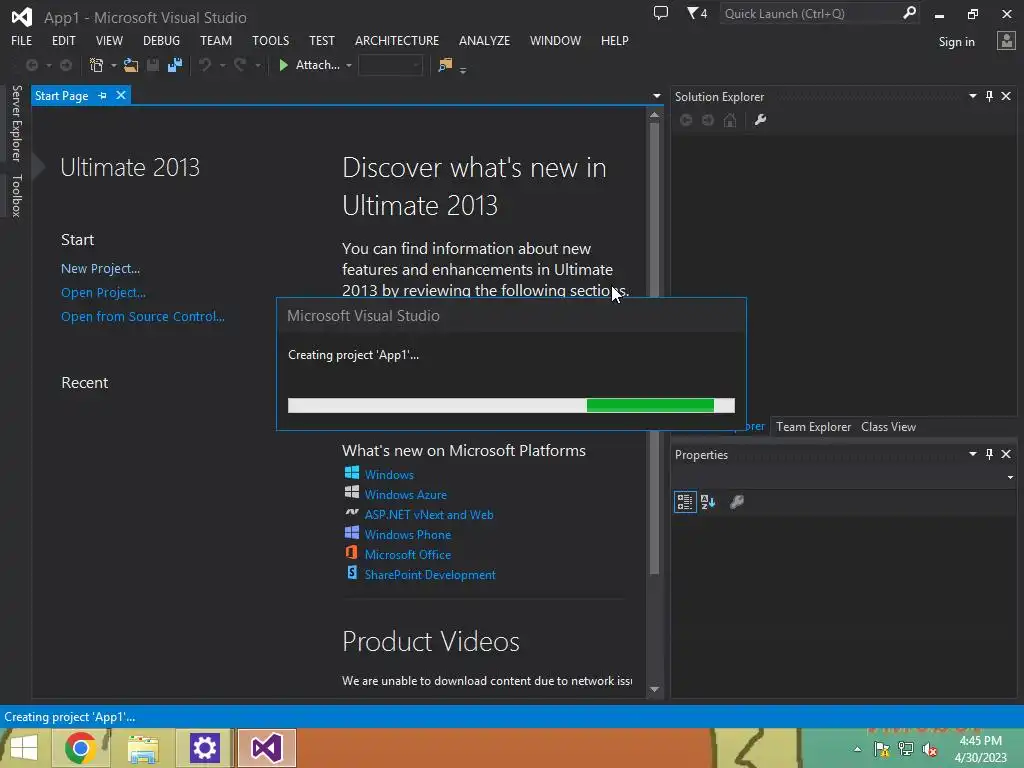The height and width of the screenshot is (768, 1024).
Task: Open Solution Explorer window position dropdown
Action: click(972, 96)
